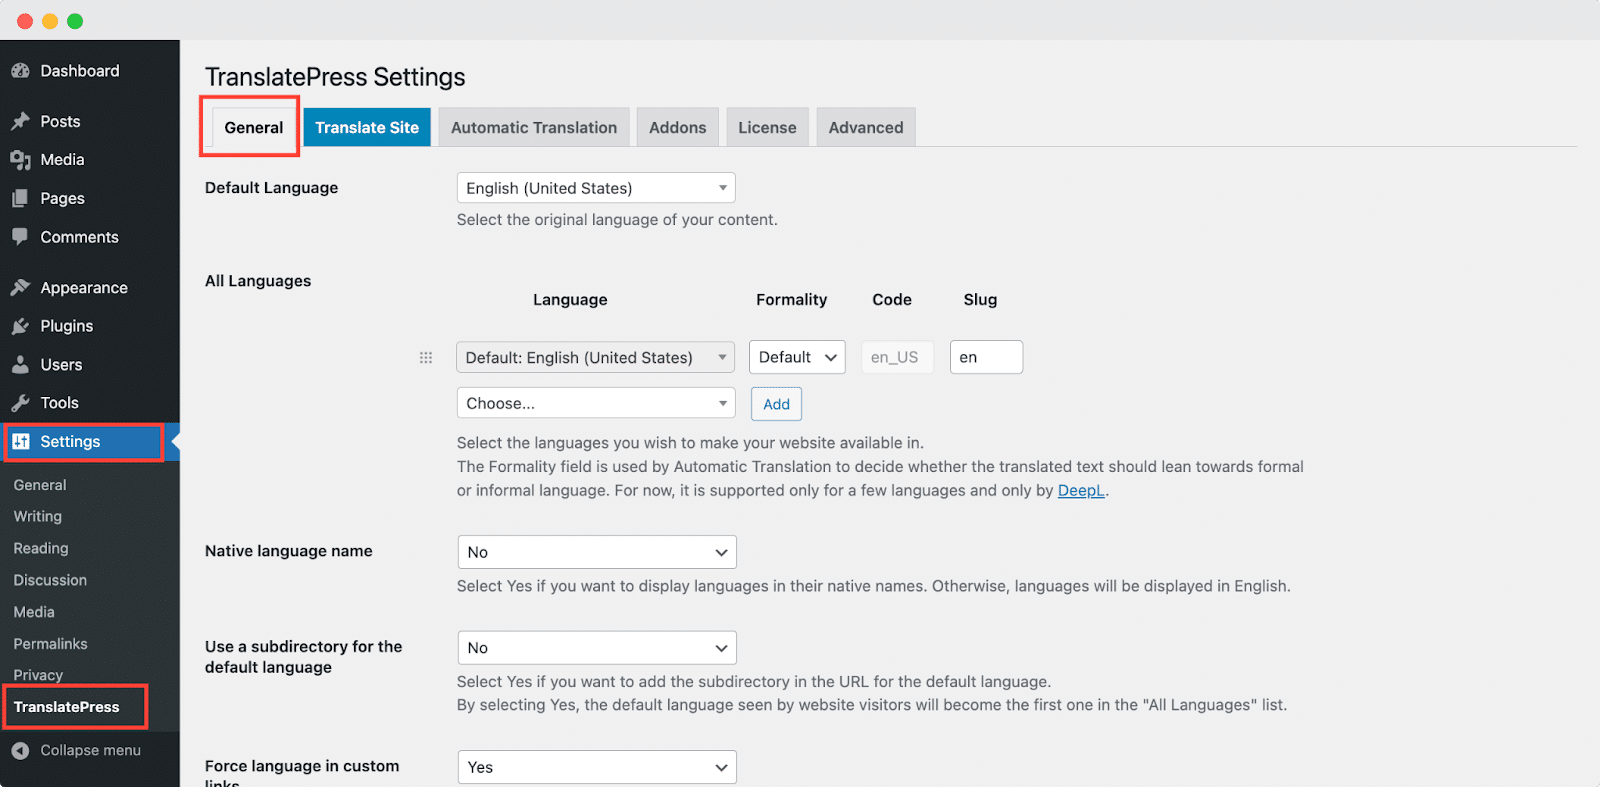Open the Privacy settings submenu item
This screenshot has height=787, width=1600.
[38, 675]
